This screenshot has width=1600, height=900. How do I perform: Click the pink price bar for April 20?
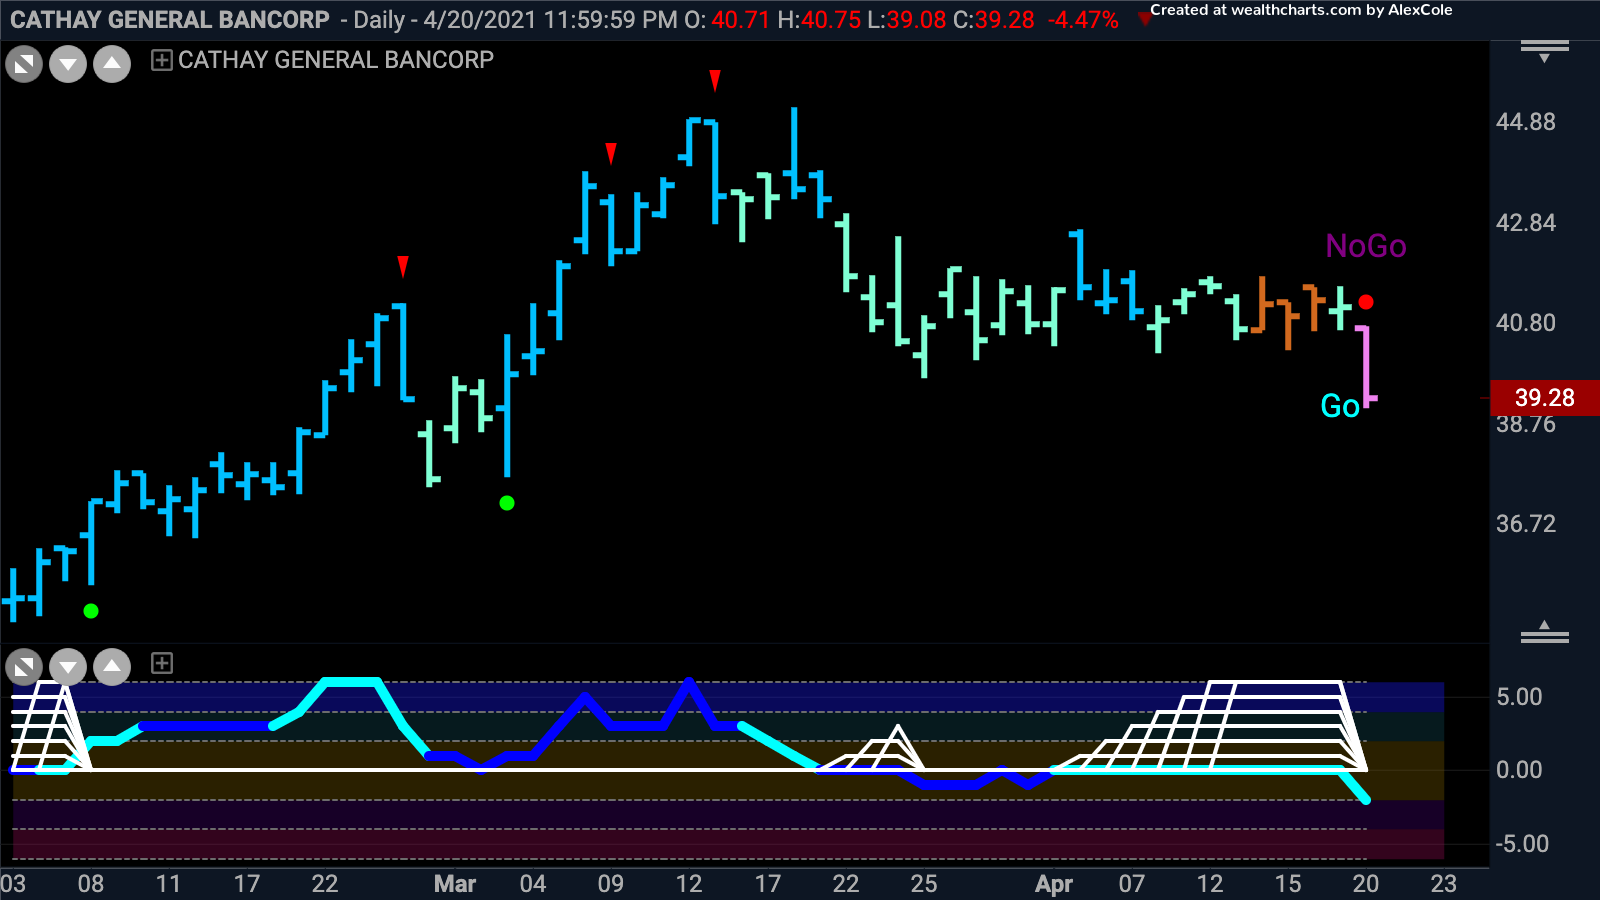(x=1366, y=365)
